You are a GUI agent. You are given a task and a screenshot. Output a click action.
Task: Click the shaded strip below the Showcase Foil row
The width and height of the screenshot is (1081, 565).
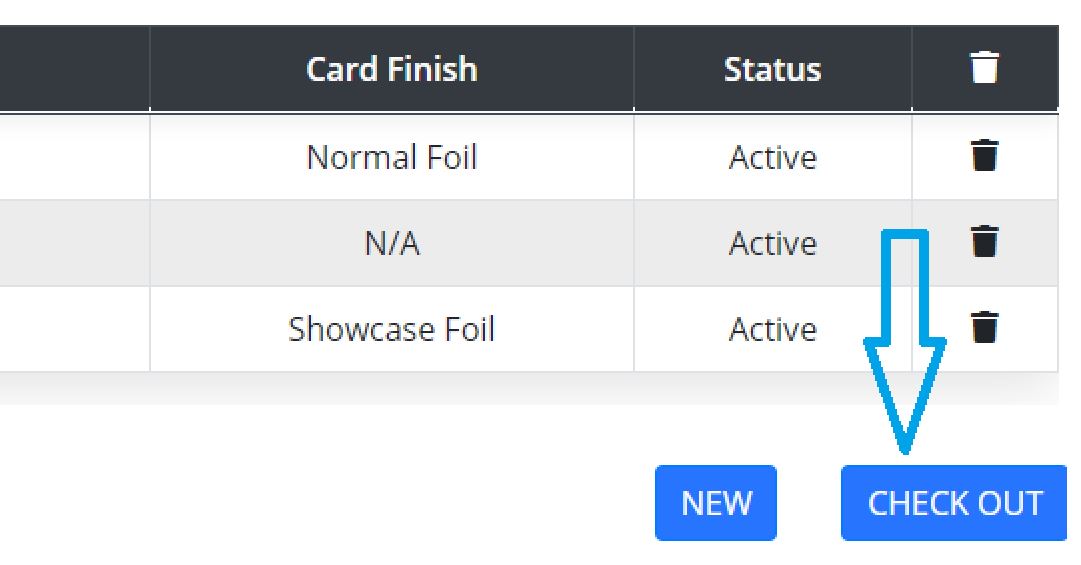point(529,389)
